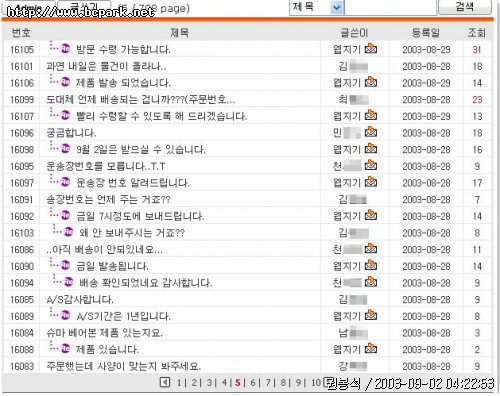This screenshot has height=396, width=500.
Task: Click the mail icon in row 16097
Action: point(371,182)
